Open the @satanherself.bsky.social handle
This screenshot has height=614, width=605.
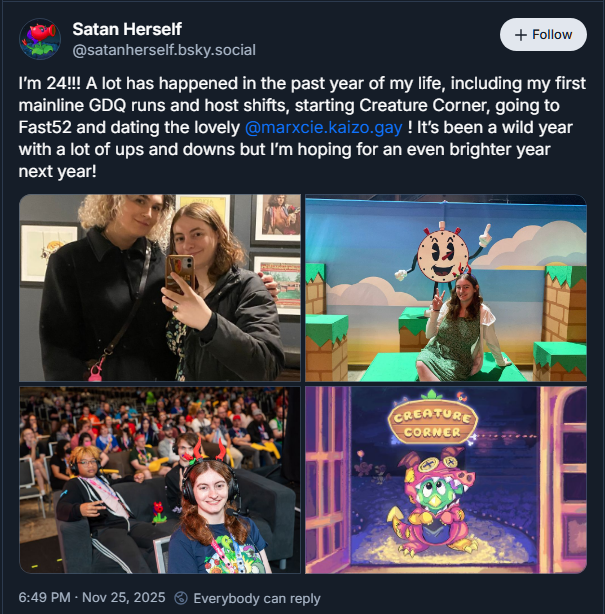[164, 50]
